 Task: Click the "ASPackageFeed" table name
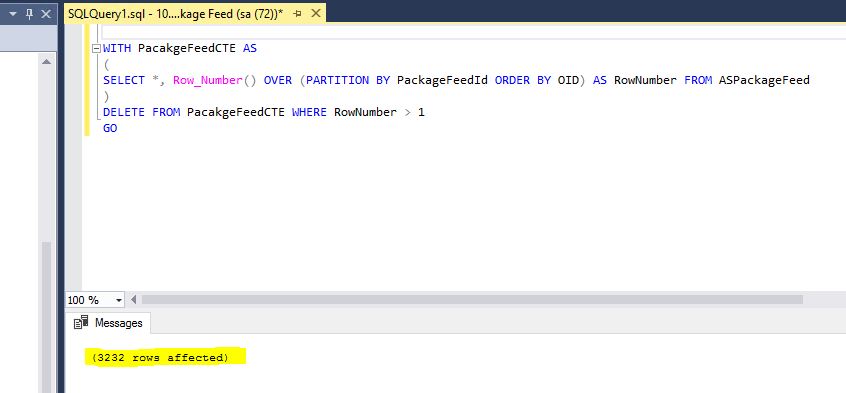point(764,80)
